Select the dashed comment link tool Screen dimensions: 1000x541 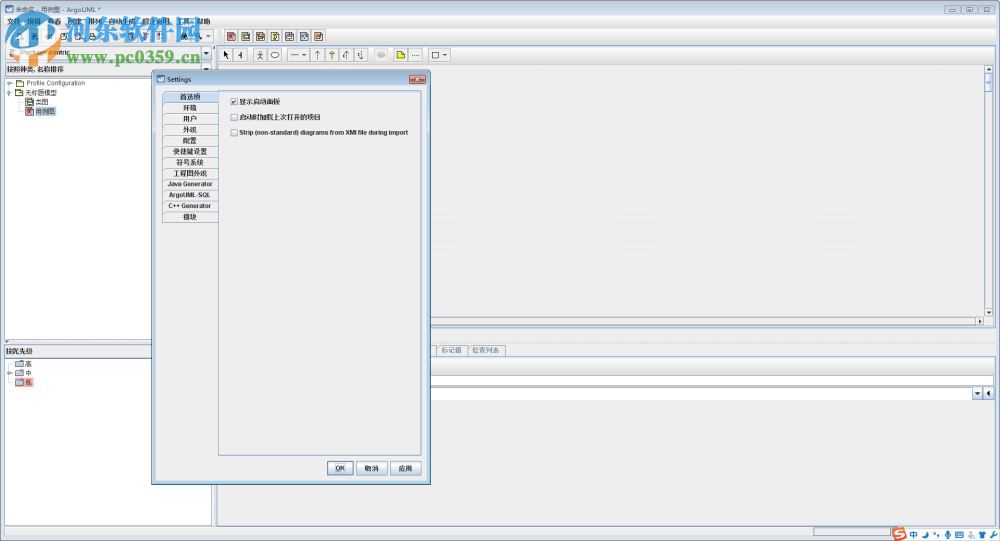tap(415, 56)
